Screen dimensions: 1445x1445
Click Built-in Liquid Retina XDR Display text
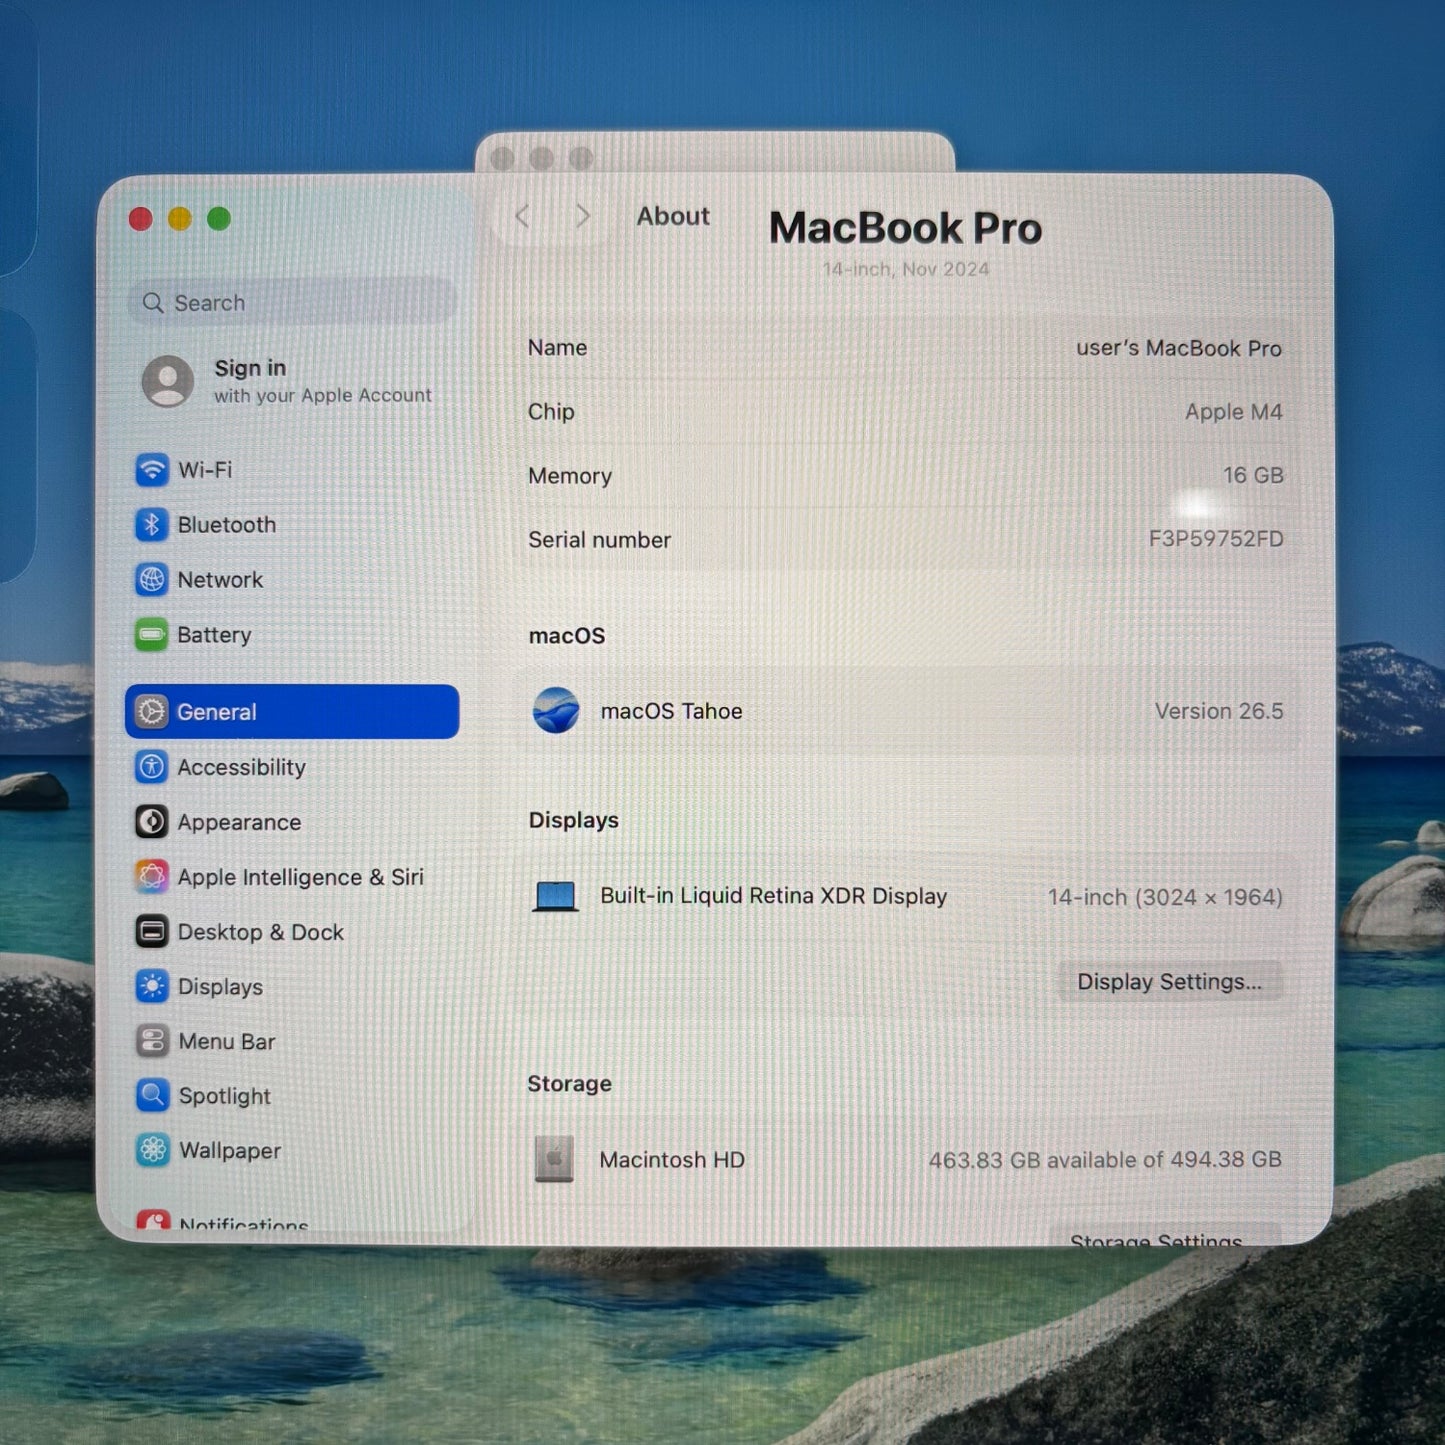click(774, 896)
